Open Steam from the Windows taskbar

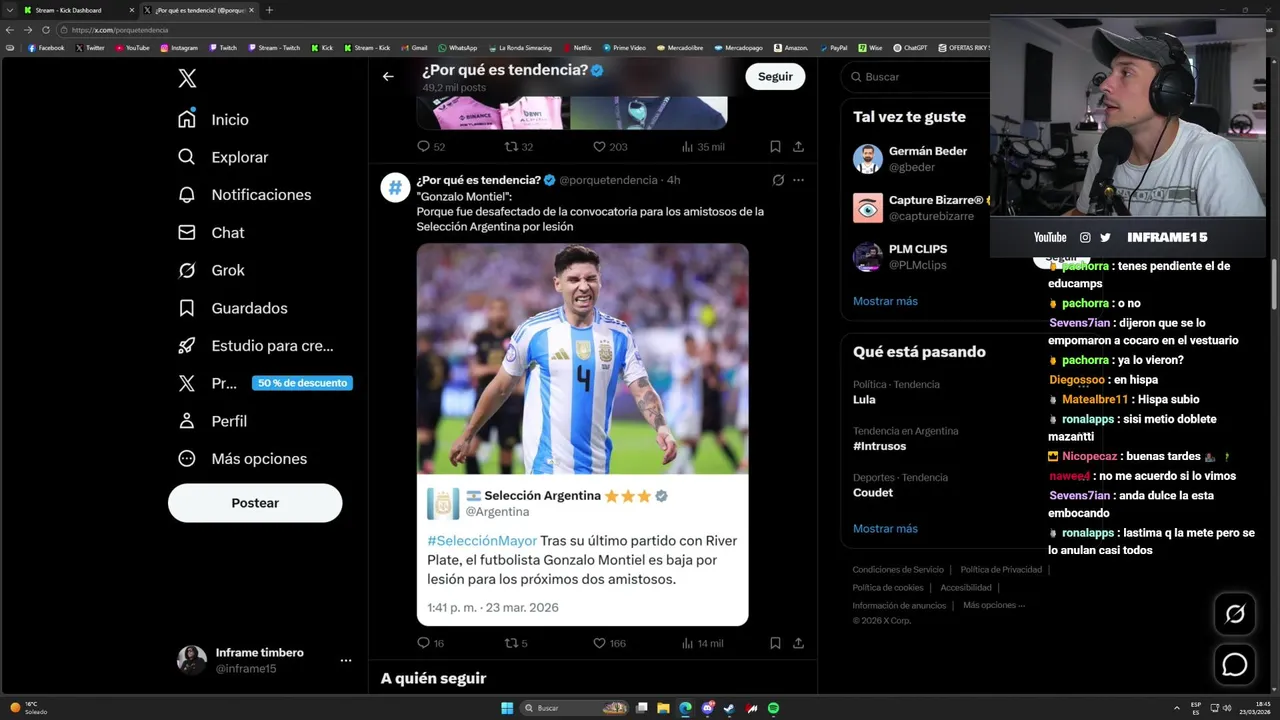click(x=729, y=708)
